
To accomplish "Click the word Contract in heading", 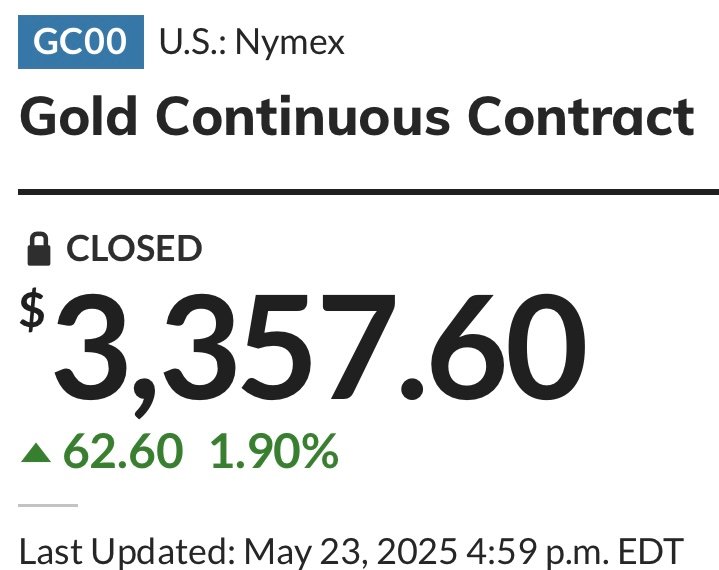I will pyautogui.click(x=581, y=116).
